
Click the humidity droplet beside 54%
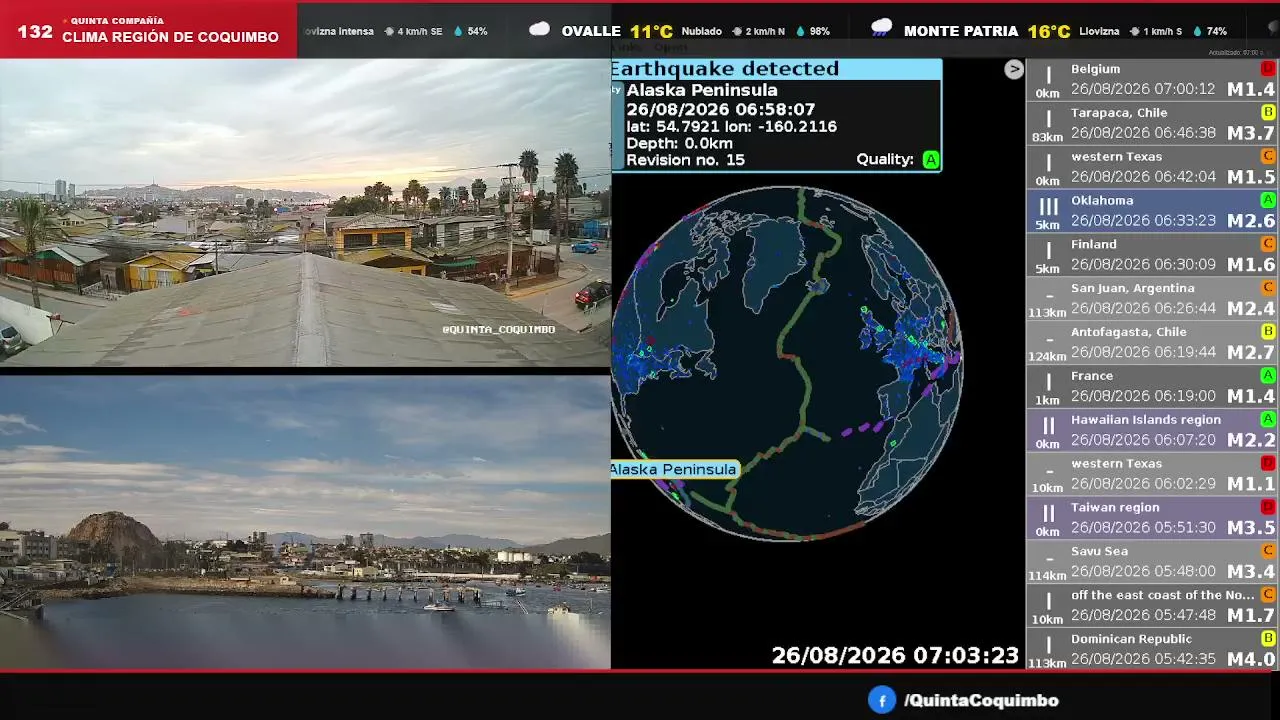click(459, 31)
